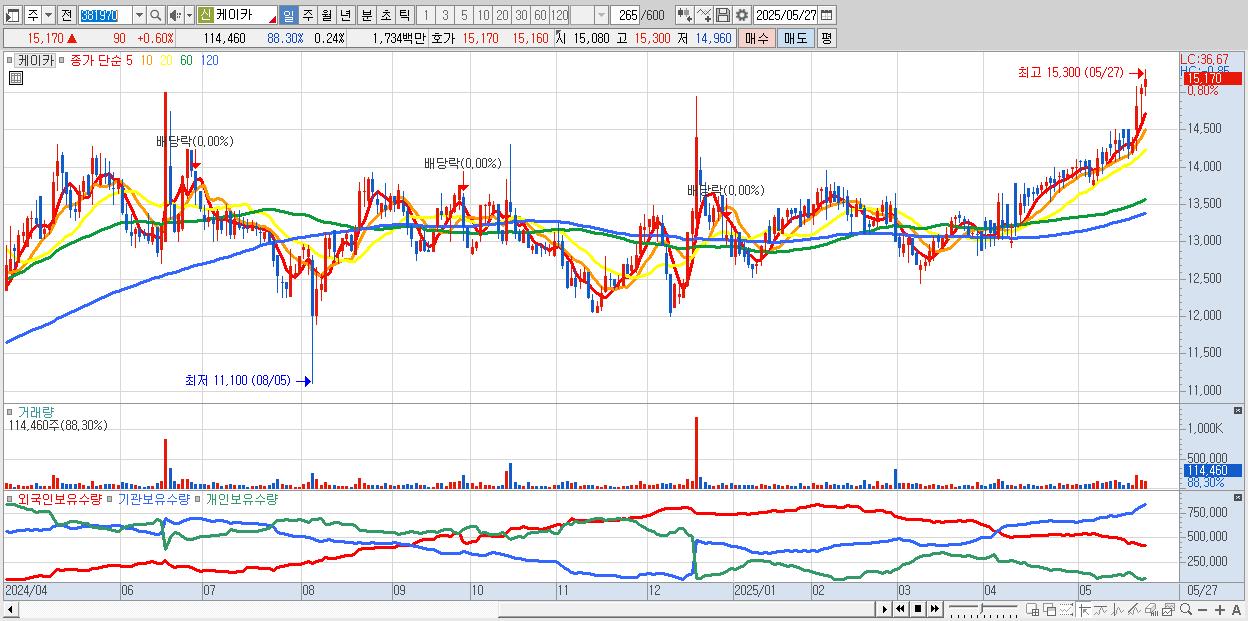
Task: Click the rewind playback button
Action: [x=901, y=609]
